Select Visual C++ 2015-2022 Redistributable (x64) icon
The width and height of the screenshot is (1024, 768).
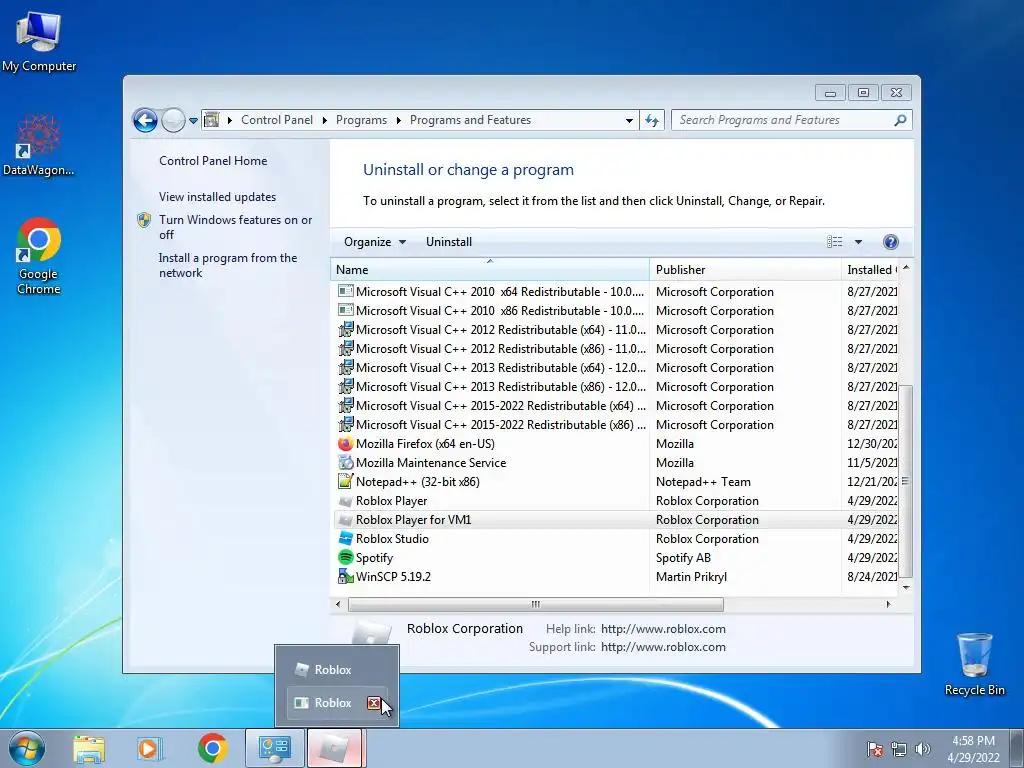click(345, 406)
